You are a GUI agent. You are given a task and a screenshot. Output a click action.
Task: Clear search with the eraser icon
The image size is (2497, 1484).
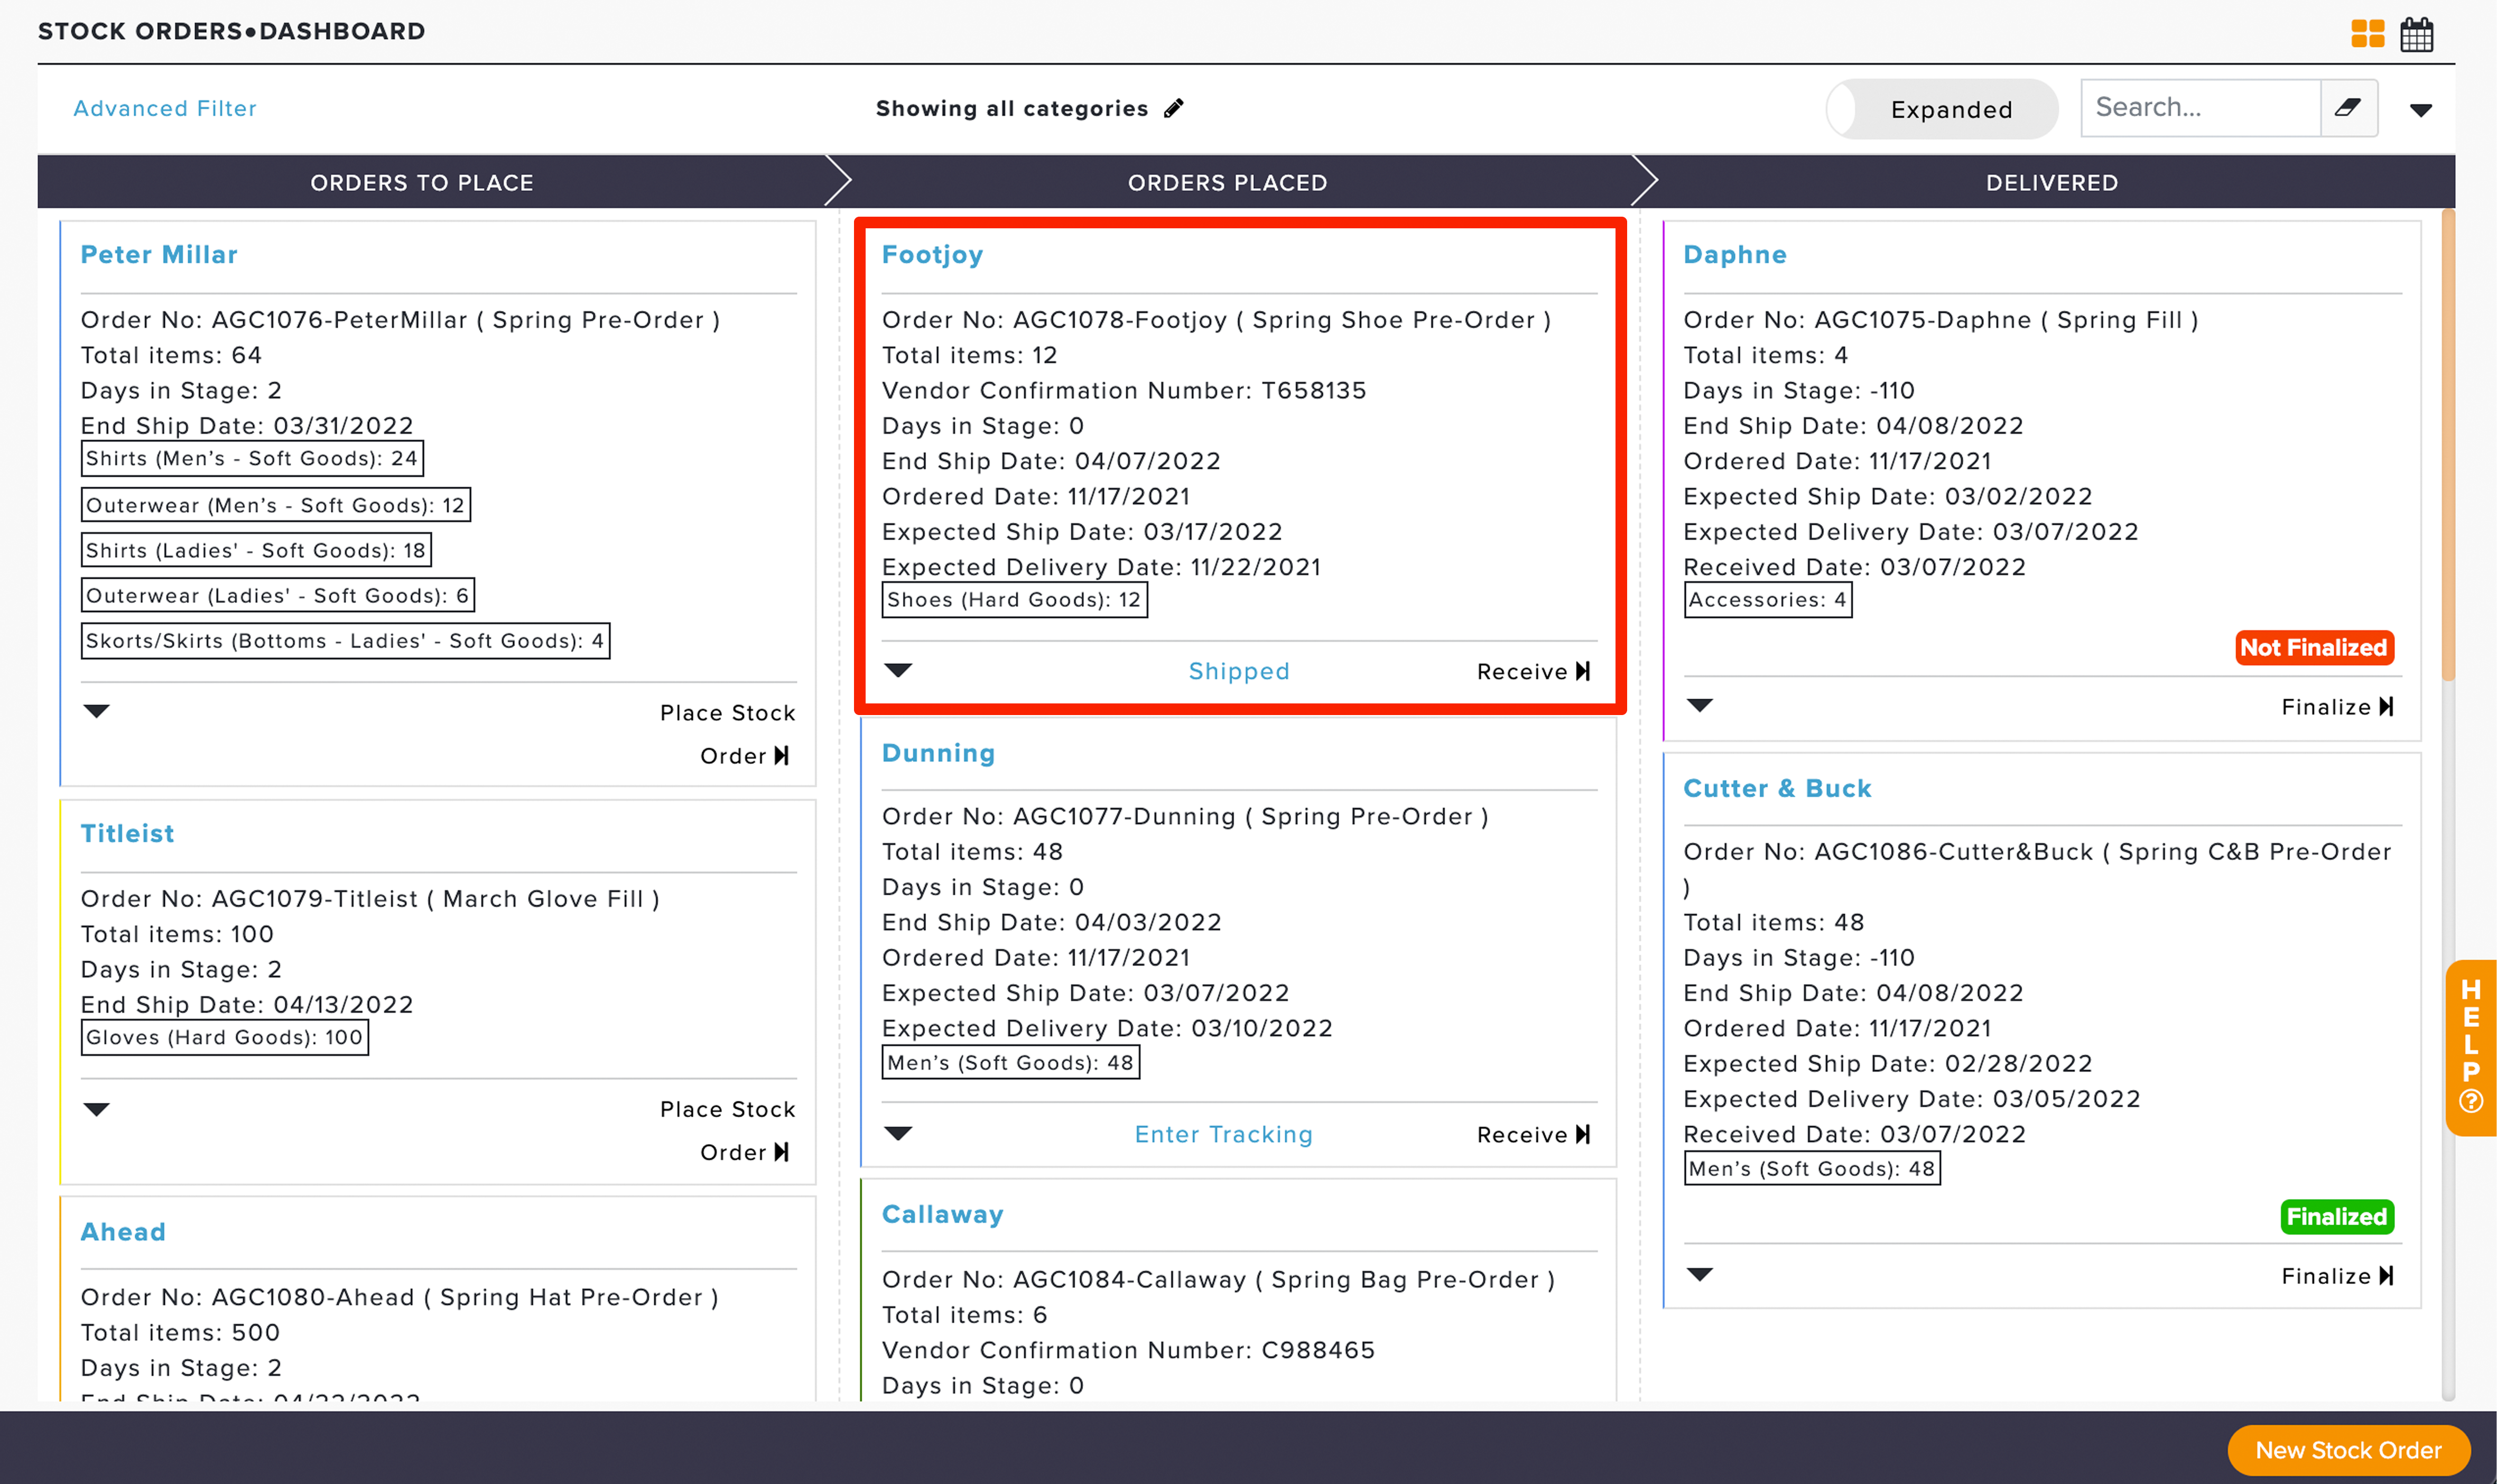[x=2348, y=108]
